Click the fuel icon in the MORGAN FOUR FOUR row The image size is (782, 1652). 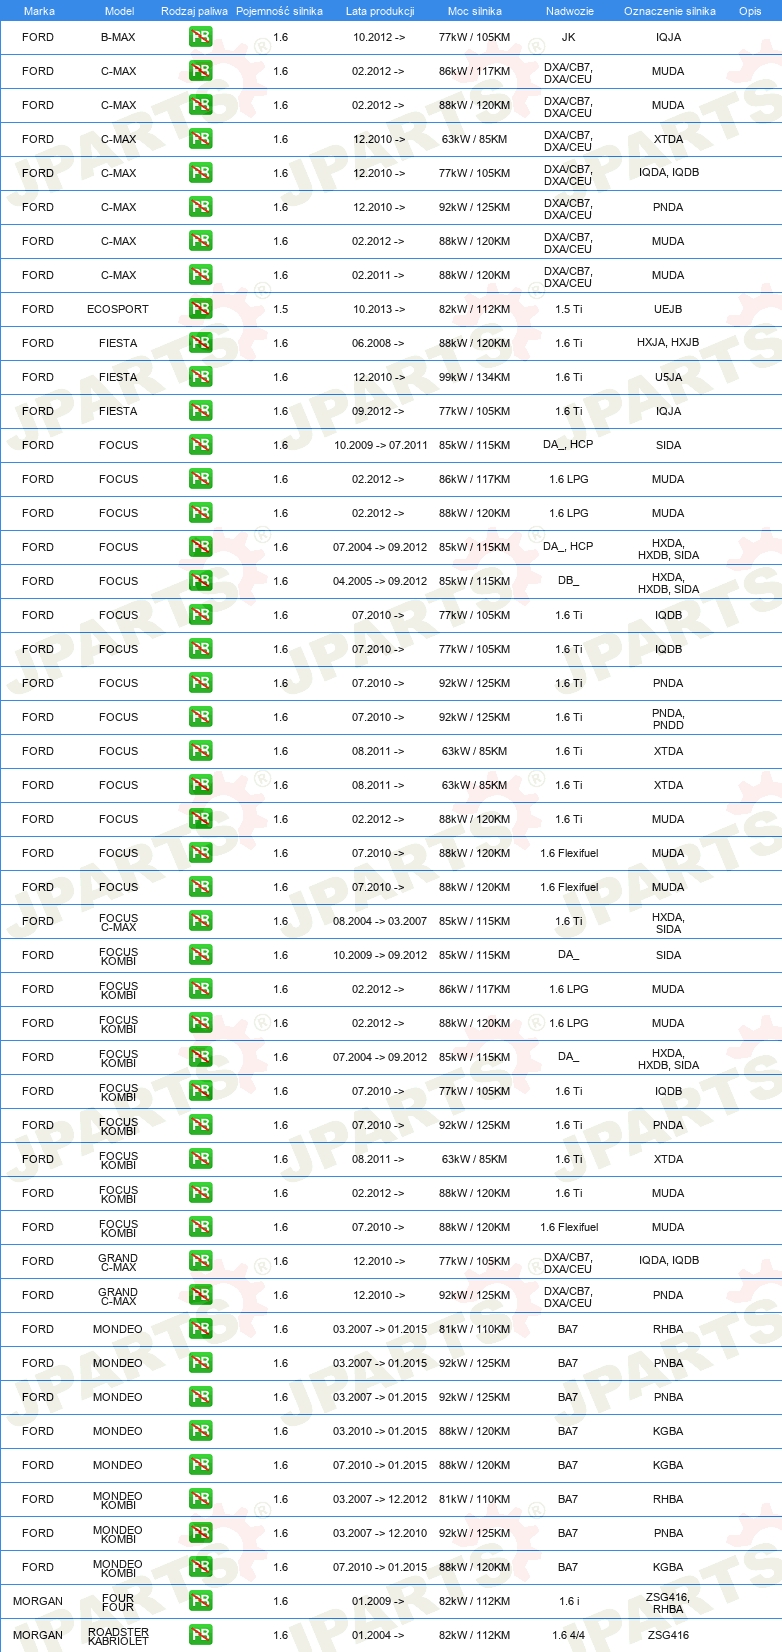[200, 1602]
